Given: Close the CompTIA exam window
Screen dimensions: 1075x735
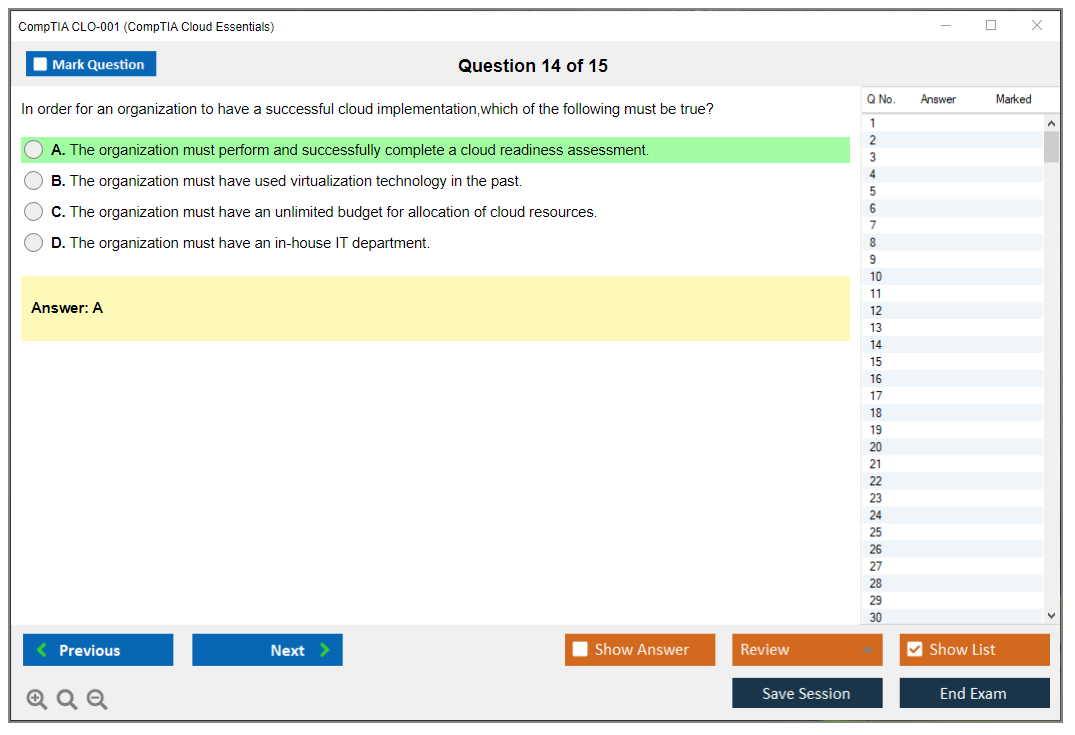Looking at the screenshot, I should pos(1037,26).
